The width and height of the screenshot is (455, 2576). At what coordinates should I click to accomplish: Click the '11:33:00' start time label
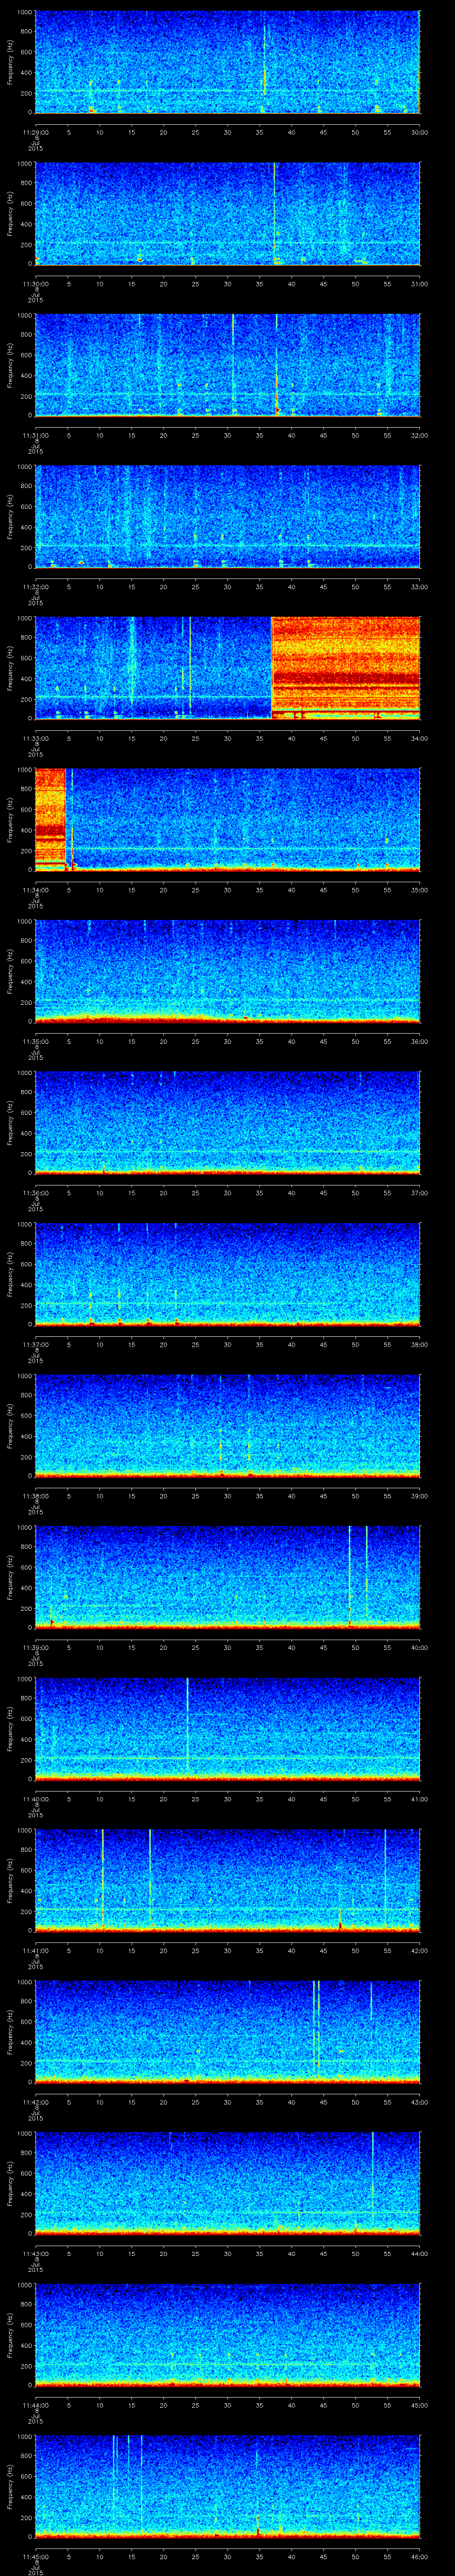tap(35, 738)
